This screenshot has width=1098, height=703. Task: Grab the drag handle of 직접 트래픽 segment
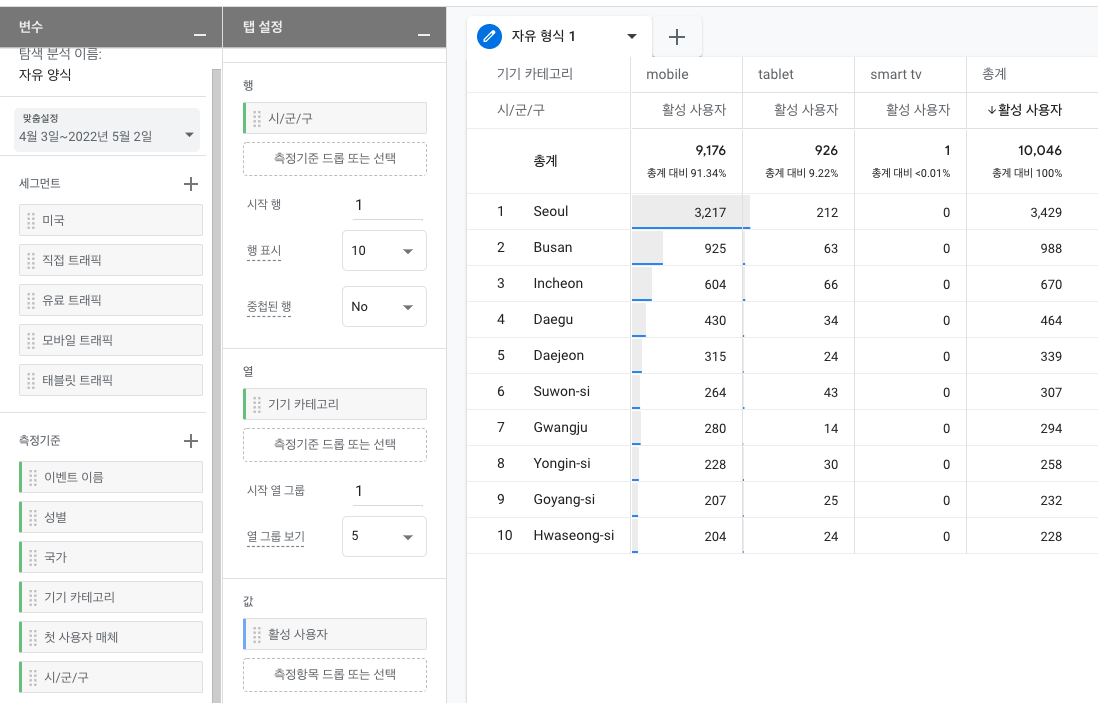(x=31, y=260)
